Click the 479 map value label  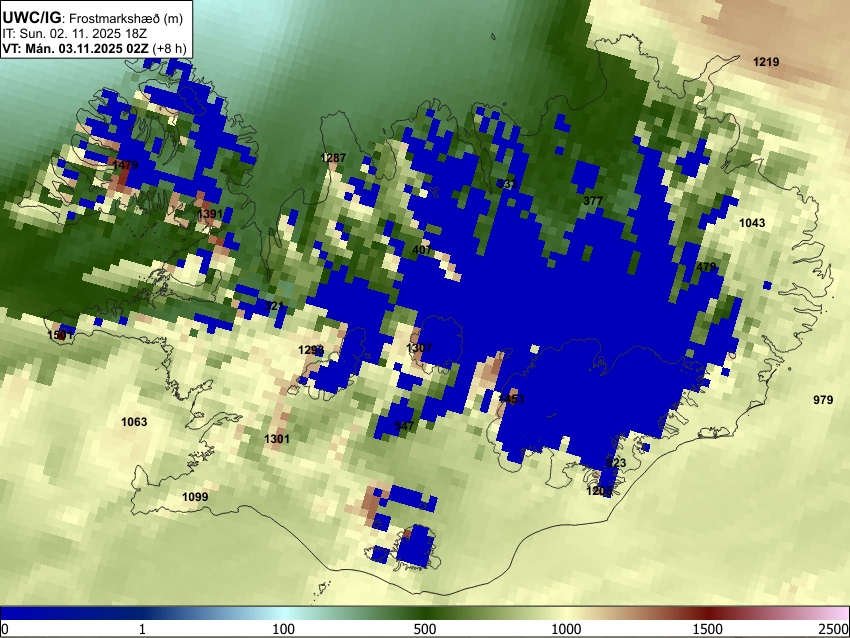point(706,267)
